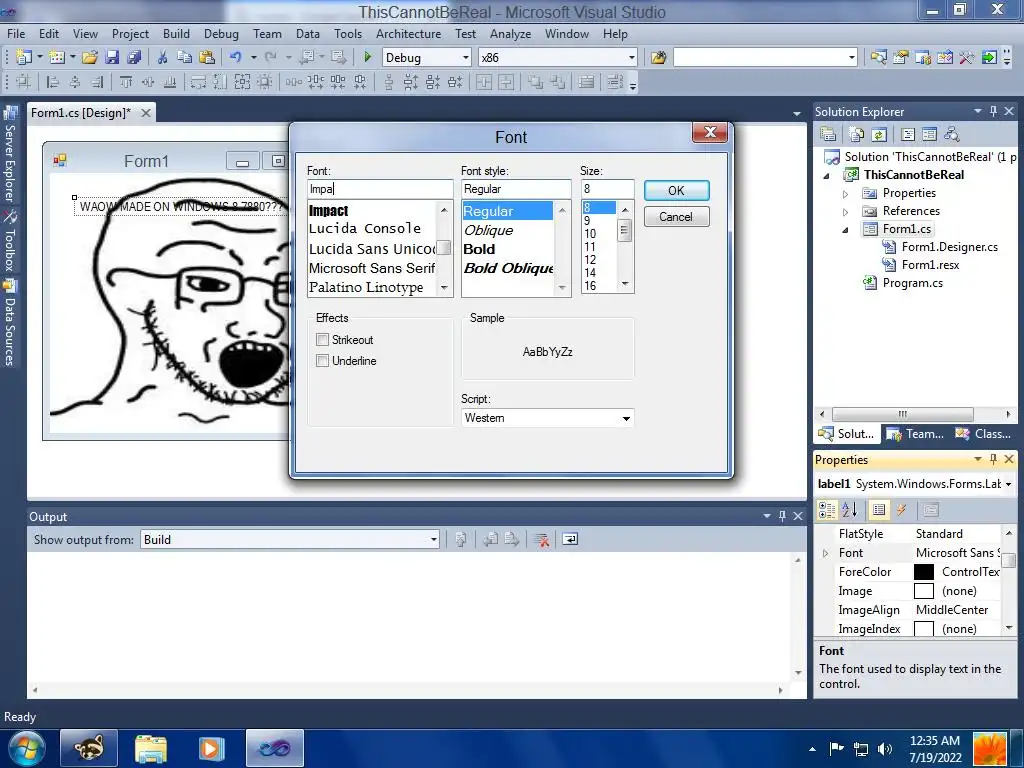Click the Size list scrollbar thumb
Screen dimensions: 1024x768
[625, 231]
